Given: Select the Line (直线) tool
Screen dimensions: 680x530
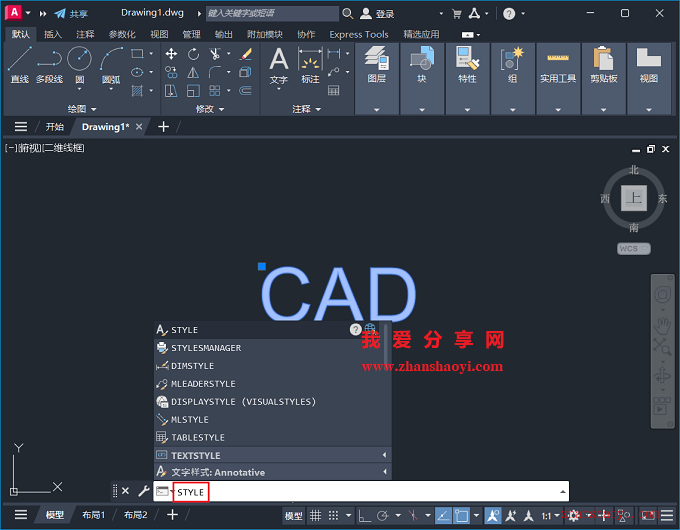Looking at the screenshot, I should [x=20, y=65].
